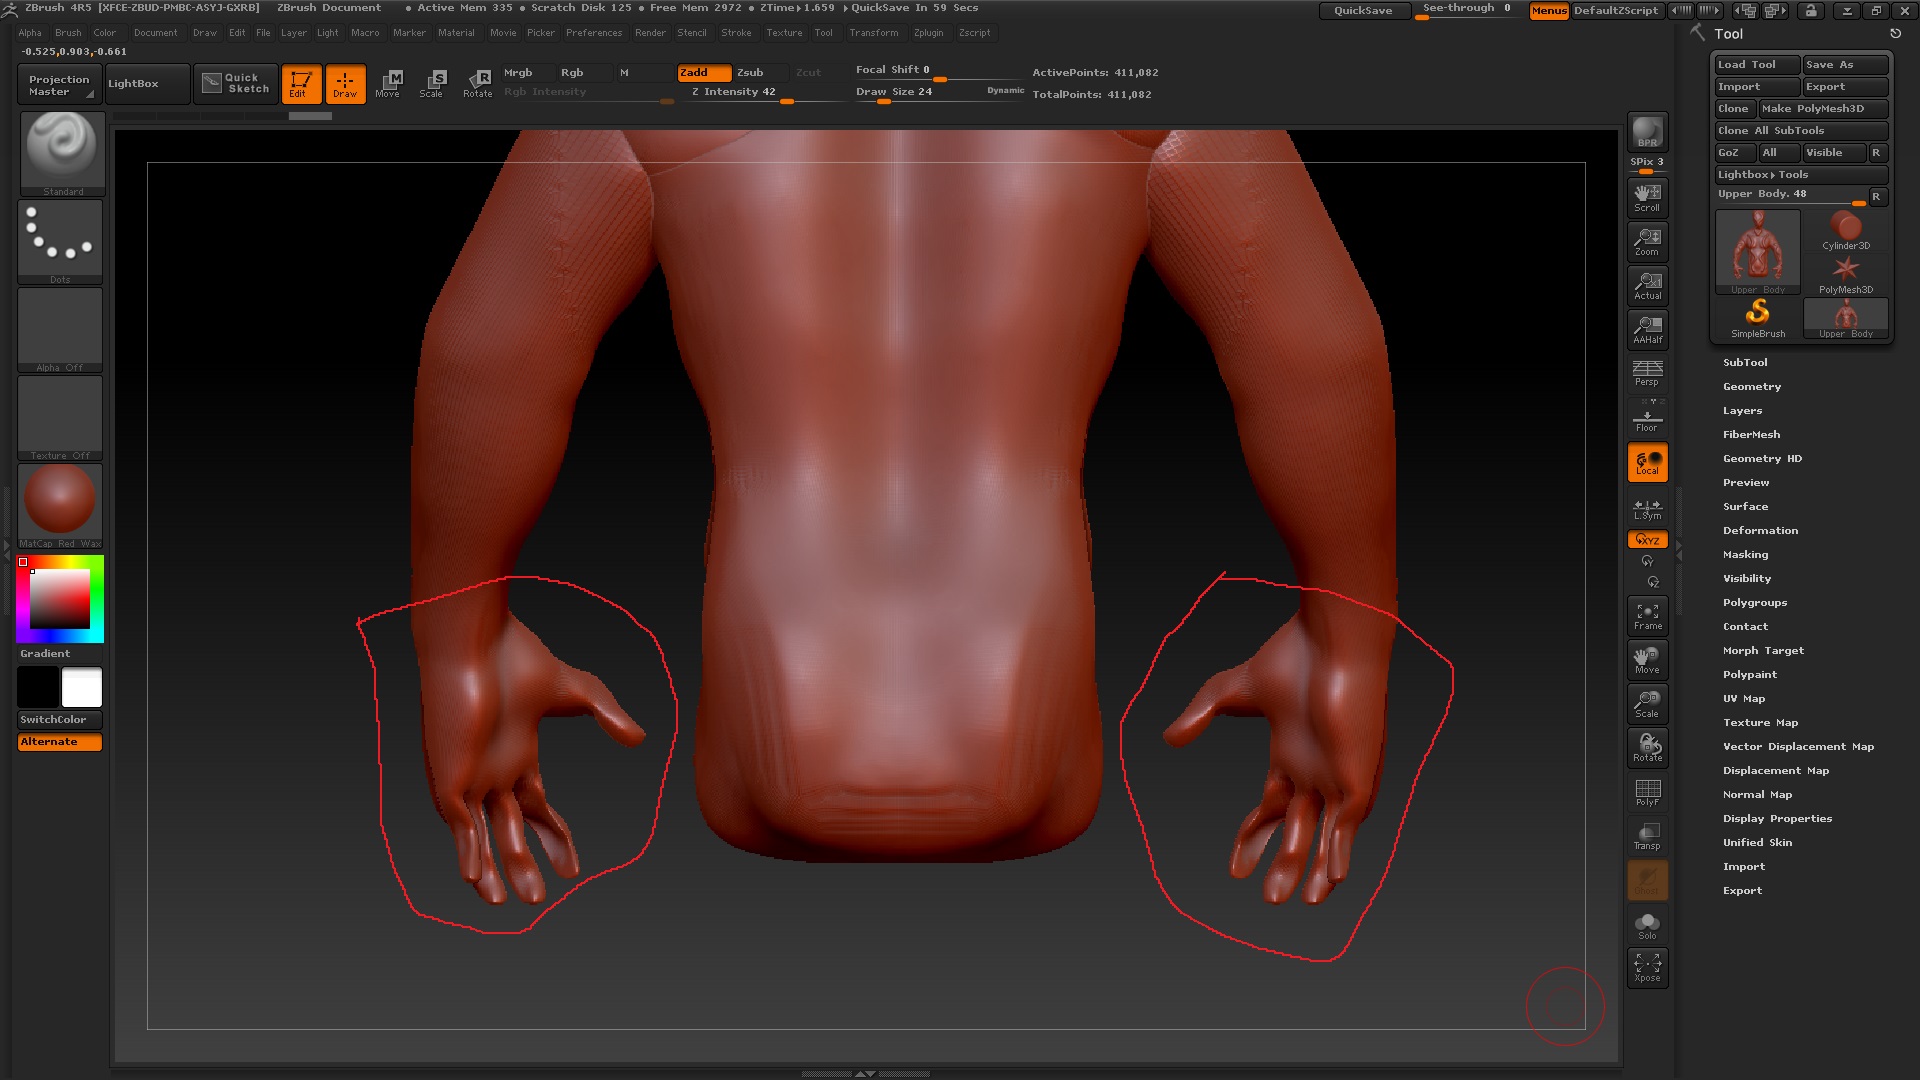This screenshot has width=1920, height=1080.
Task: Click the AAHalf zoom icon
Action: coord(1647,329)
